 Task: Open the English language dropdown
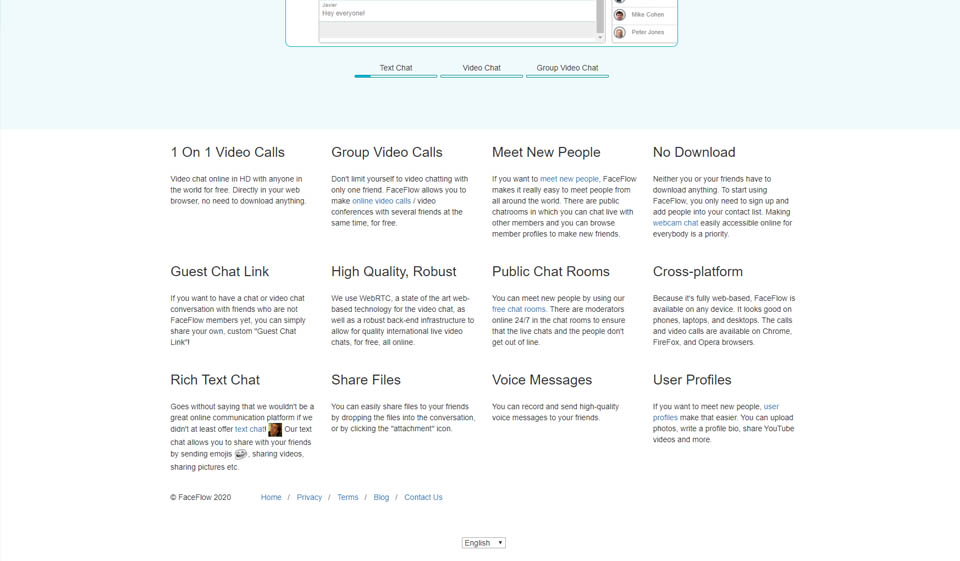484,543
